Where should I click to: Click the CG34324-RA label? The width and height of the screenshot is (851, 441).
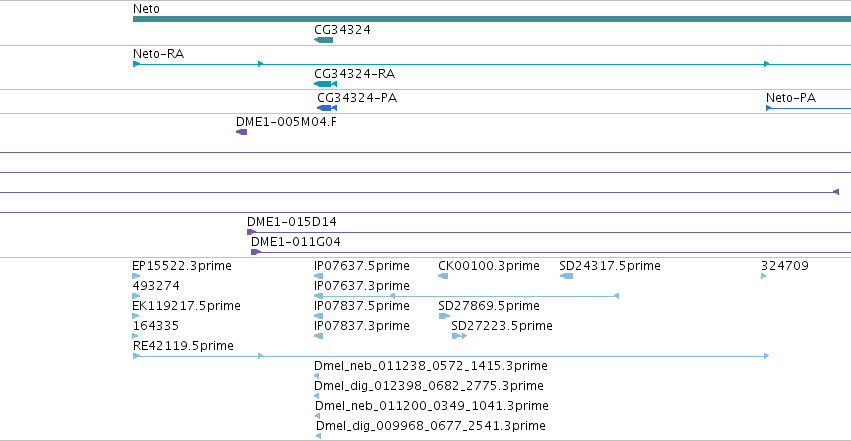click(354, 74)
